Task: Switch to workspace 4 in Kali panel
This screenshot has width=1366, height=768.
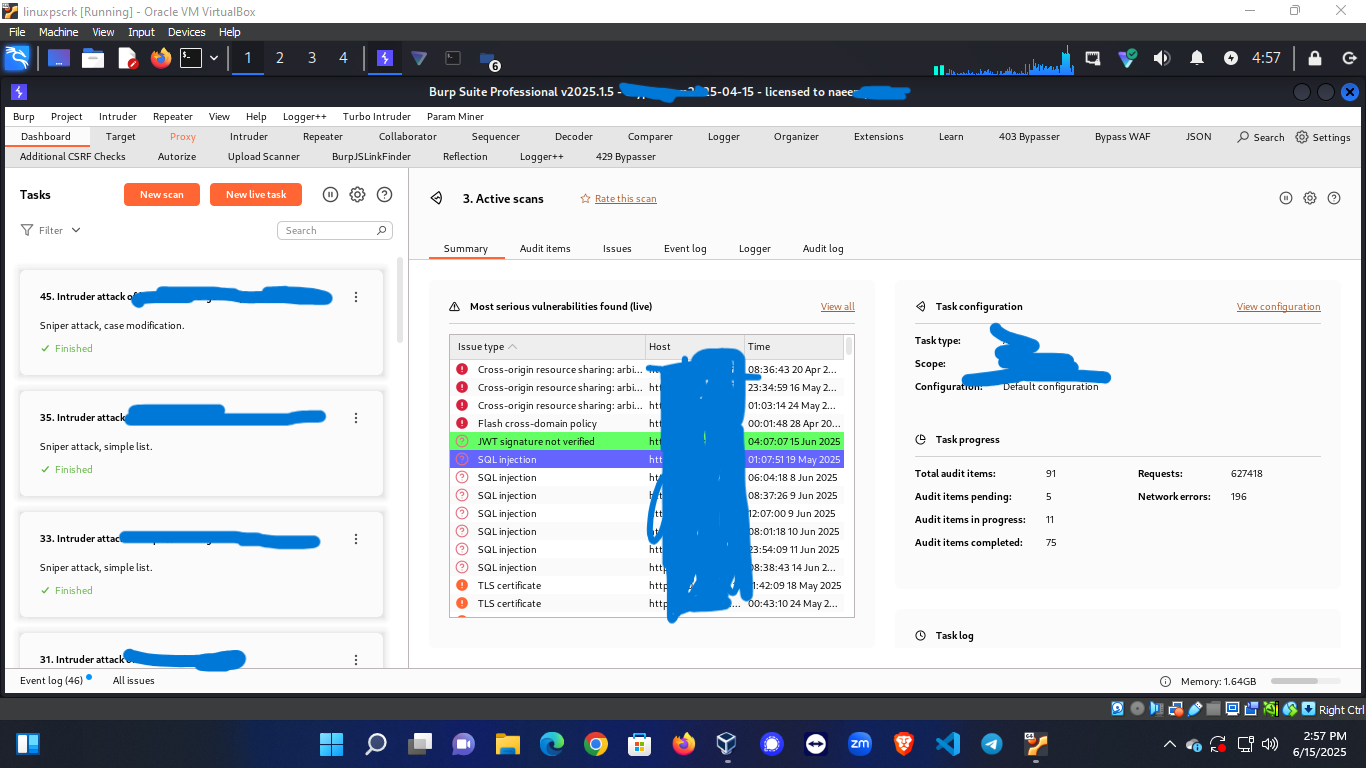Action: tap(344, 58)
